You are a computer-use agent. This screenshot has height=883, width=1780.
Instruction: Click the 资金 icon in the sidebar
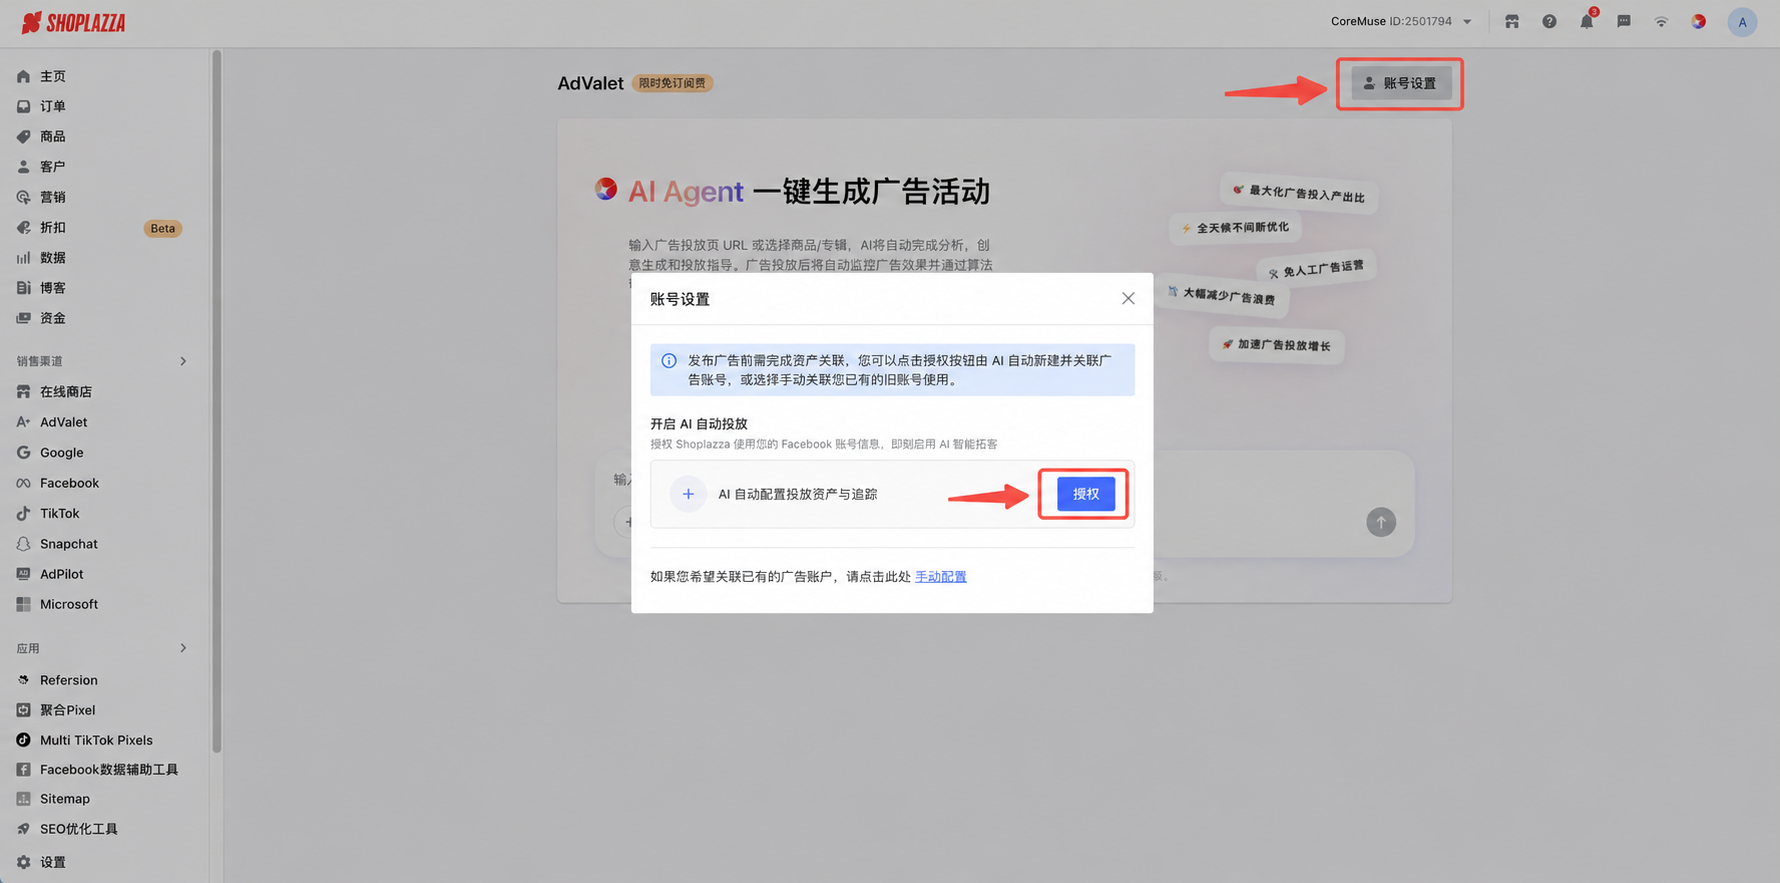pos(23,318)
